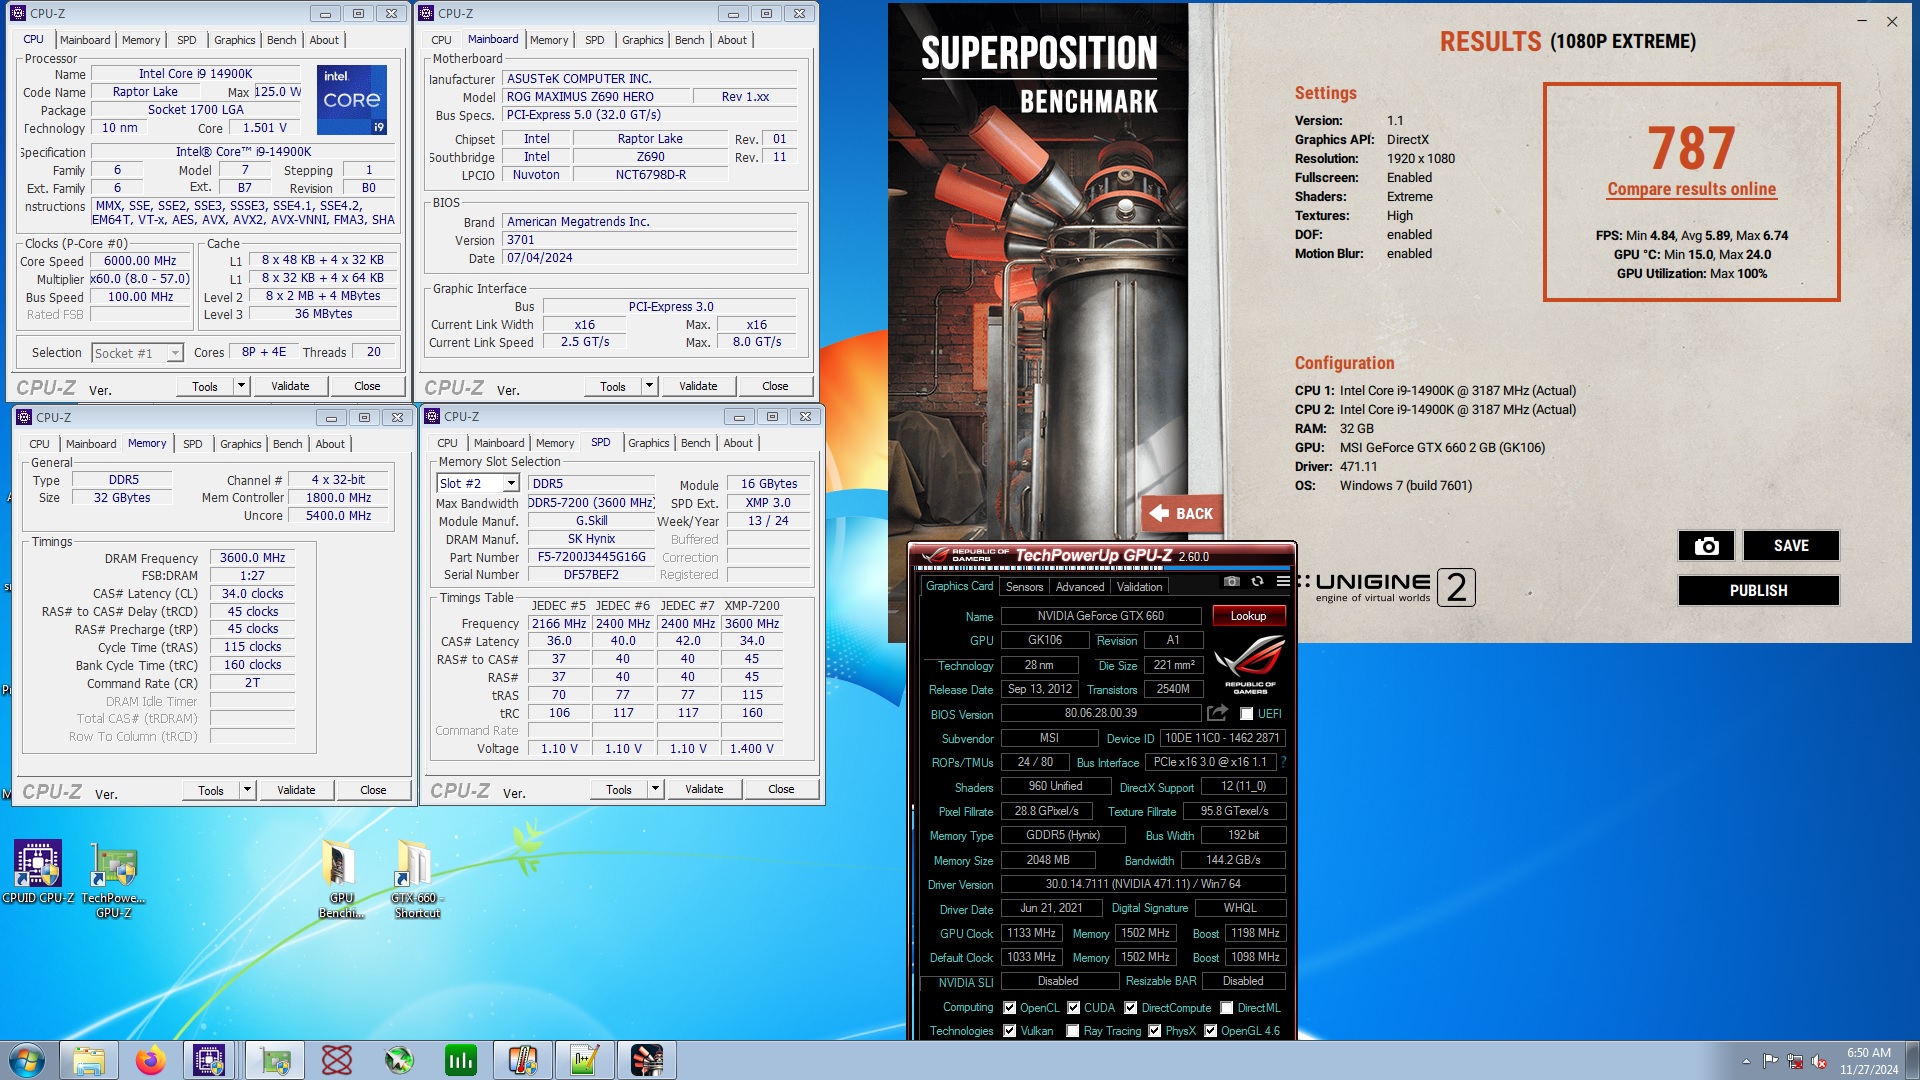This screenshot has height=1080, width=1920.
Task: Toggle the DirectCompute checkbox in GPU-Z
Action: coord(1131,1008)
